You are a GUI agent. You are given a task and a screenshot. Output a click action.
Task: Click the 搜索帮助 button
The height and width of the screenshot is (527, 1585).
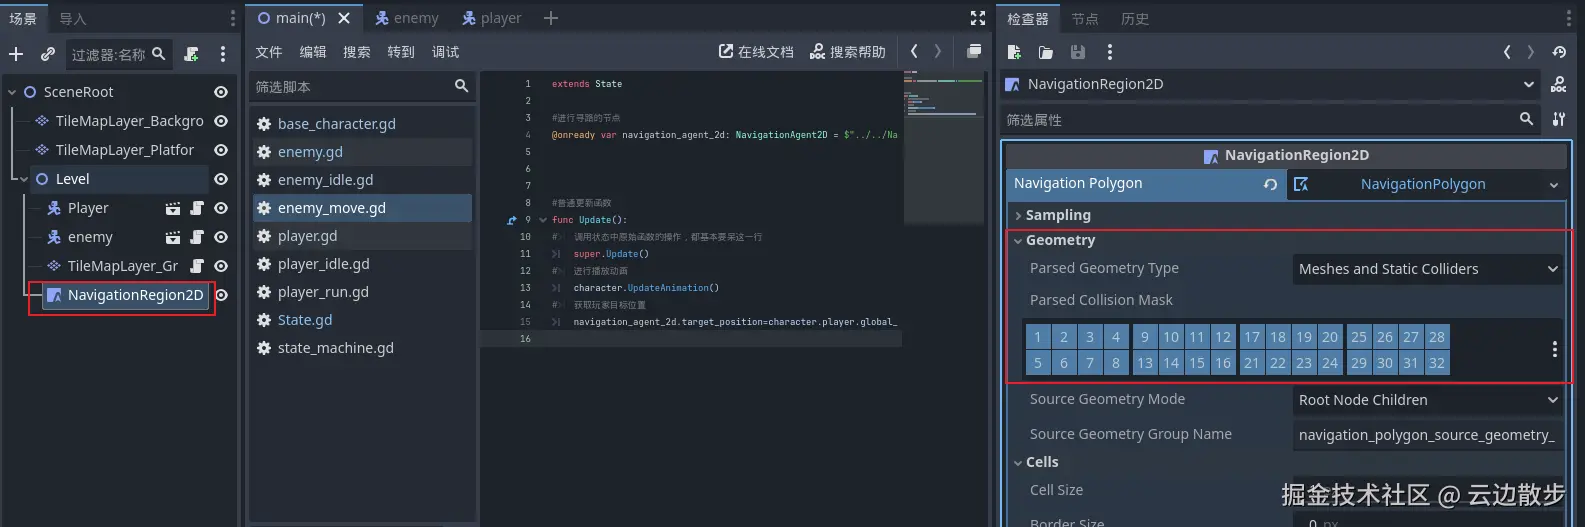point(848,52)
